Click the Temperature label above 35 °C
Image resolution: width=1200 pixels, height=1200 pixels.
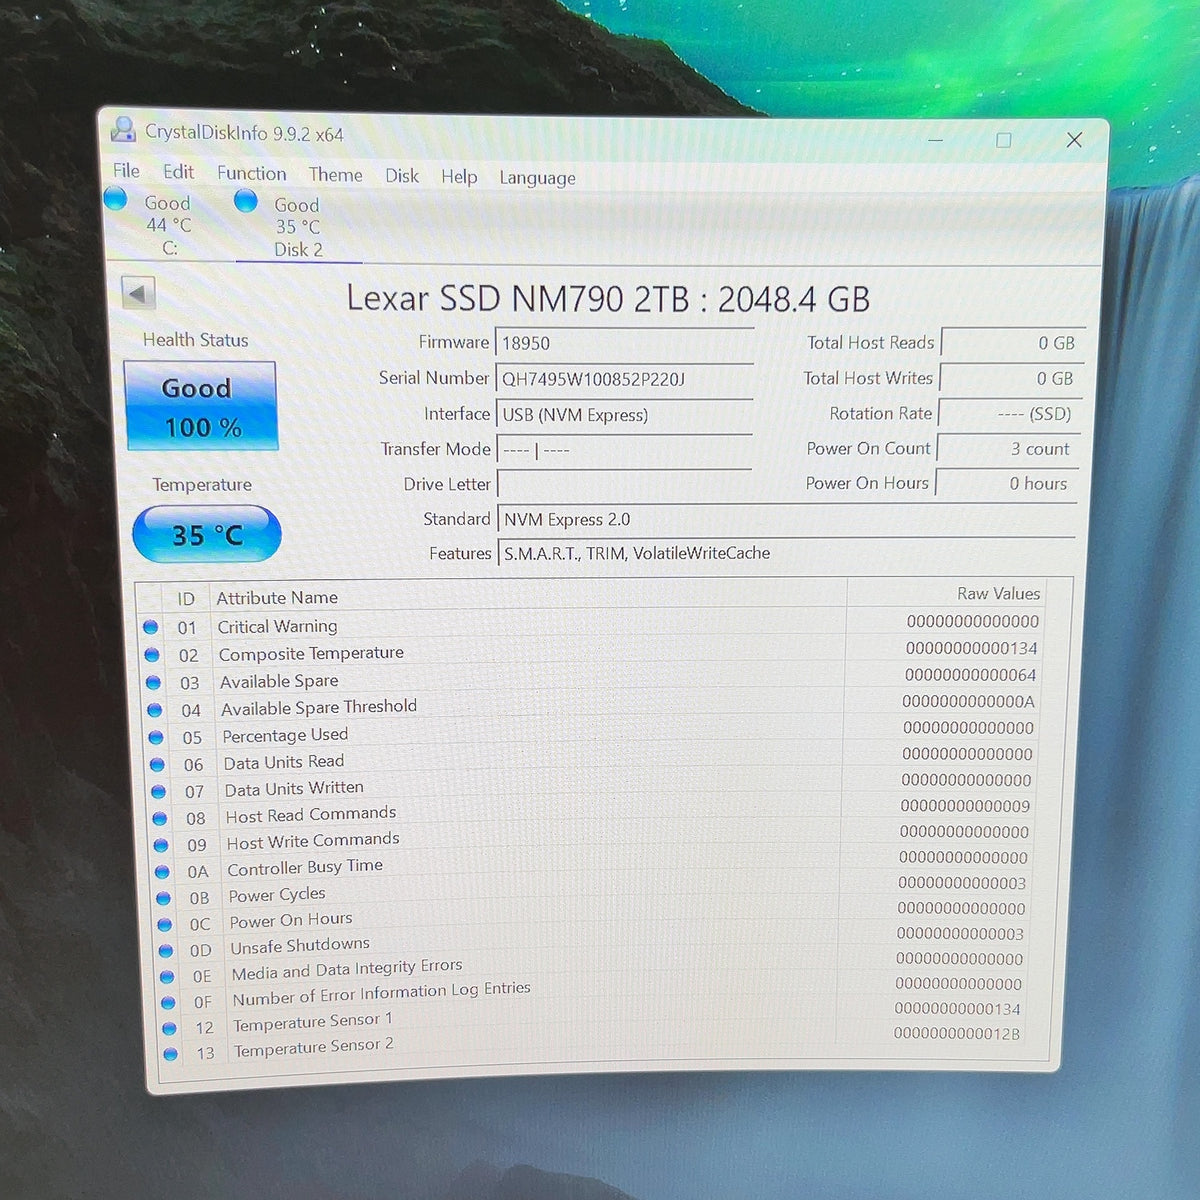tap(202, 485)
